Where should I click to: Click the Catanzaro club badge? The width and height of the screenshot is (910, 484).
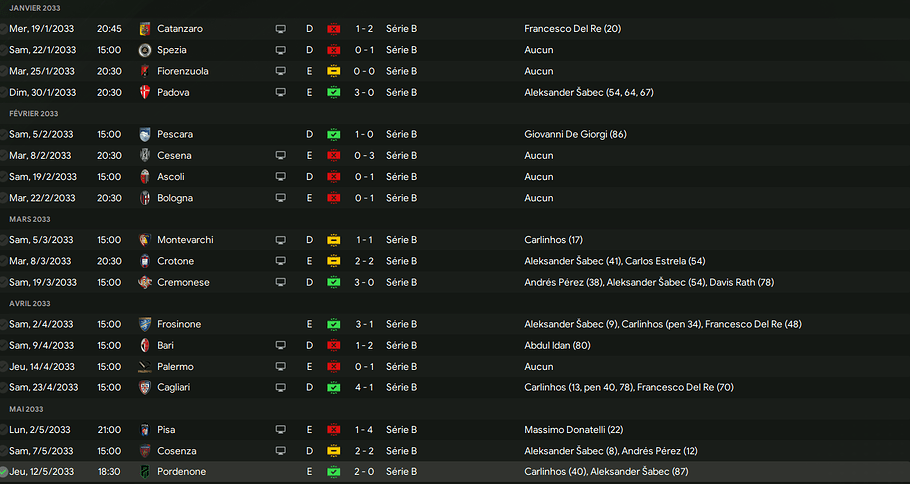click(x=145, y=29)
